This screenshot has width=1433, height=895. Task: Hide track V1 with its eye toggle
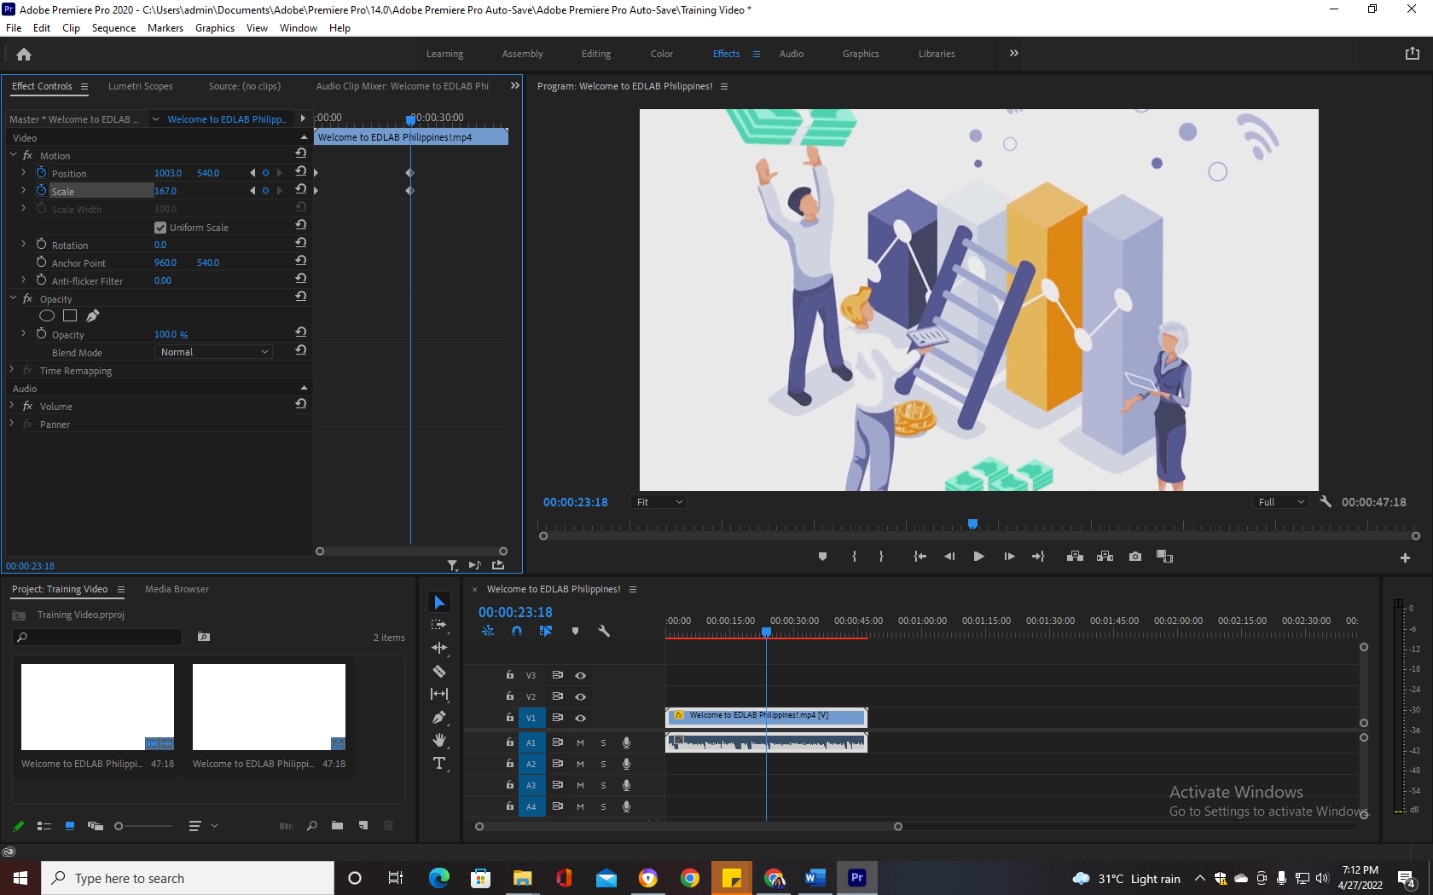coord(580,718)
